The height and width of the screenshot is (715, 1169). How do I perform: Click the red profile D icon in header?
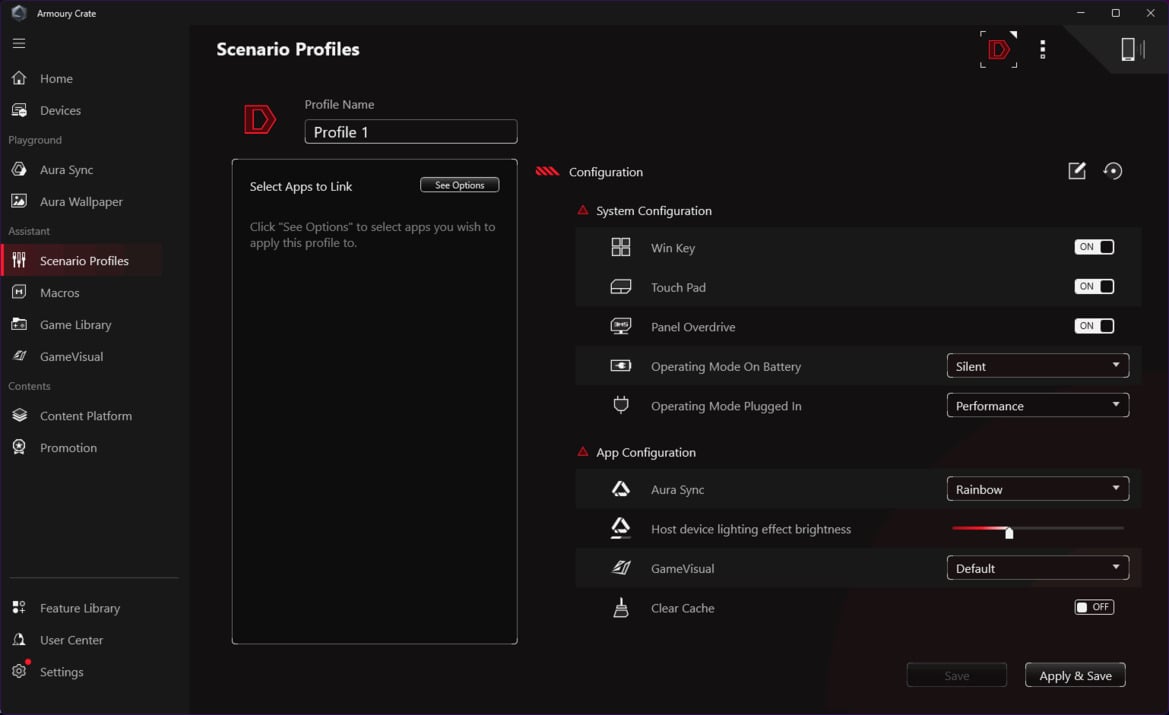click(x=998, y=49)
